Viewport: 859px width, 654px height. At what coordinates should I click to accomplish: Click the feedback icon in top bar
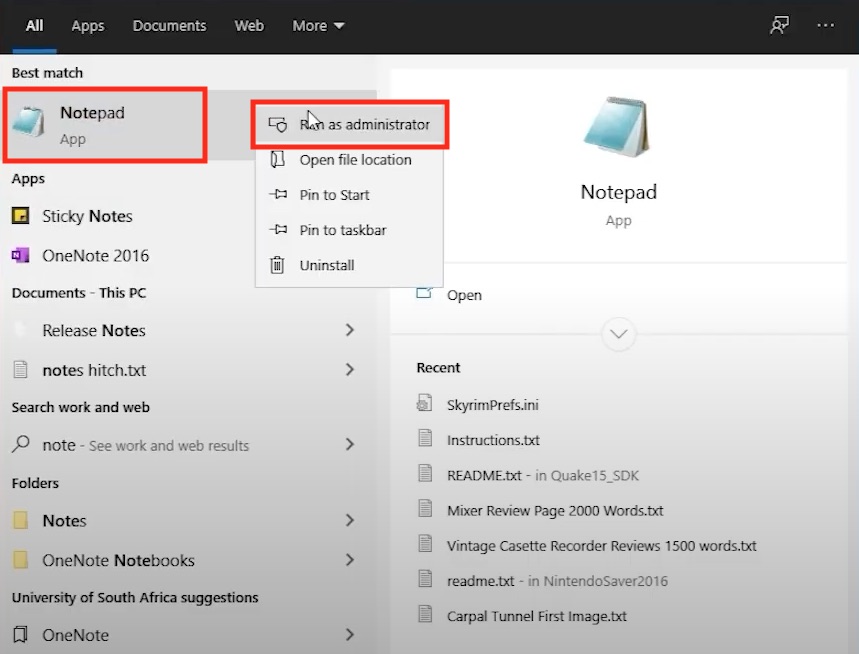point(779,26)
